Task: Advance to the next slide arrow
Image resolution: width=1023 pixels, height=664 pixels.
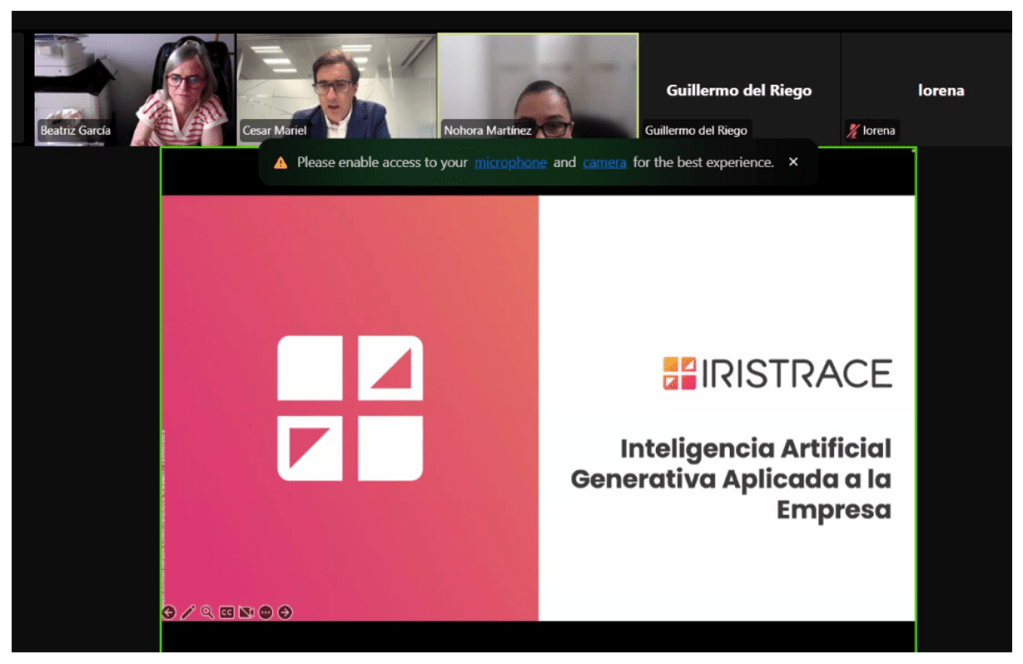Action: [x=285, y=612]
